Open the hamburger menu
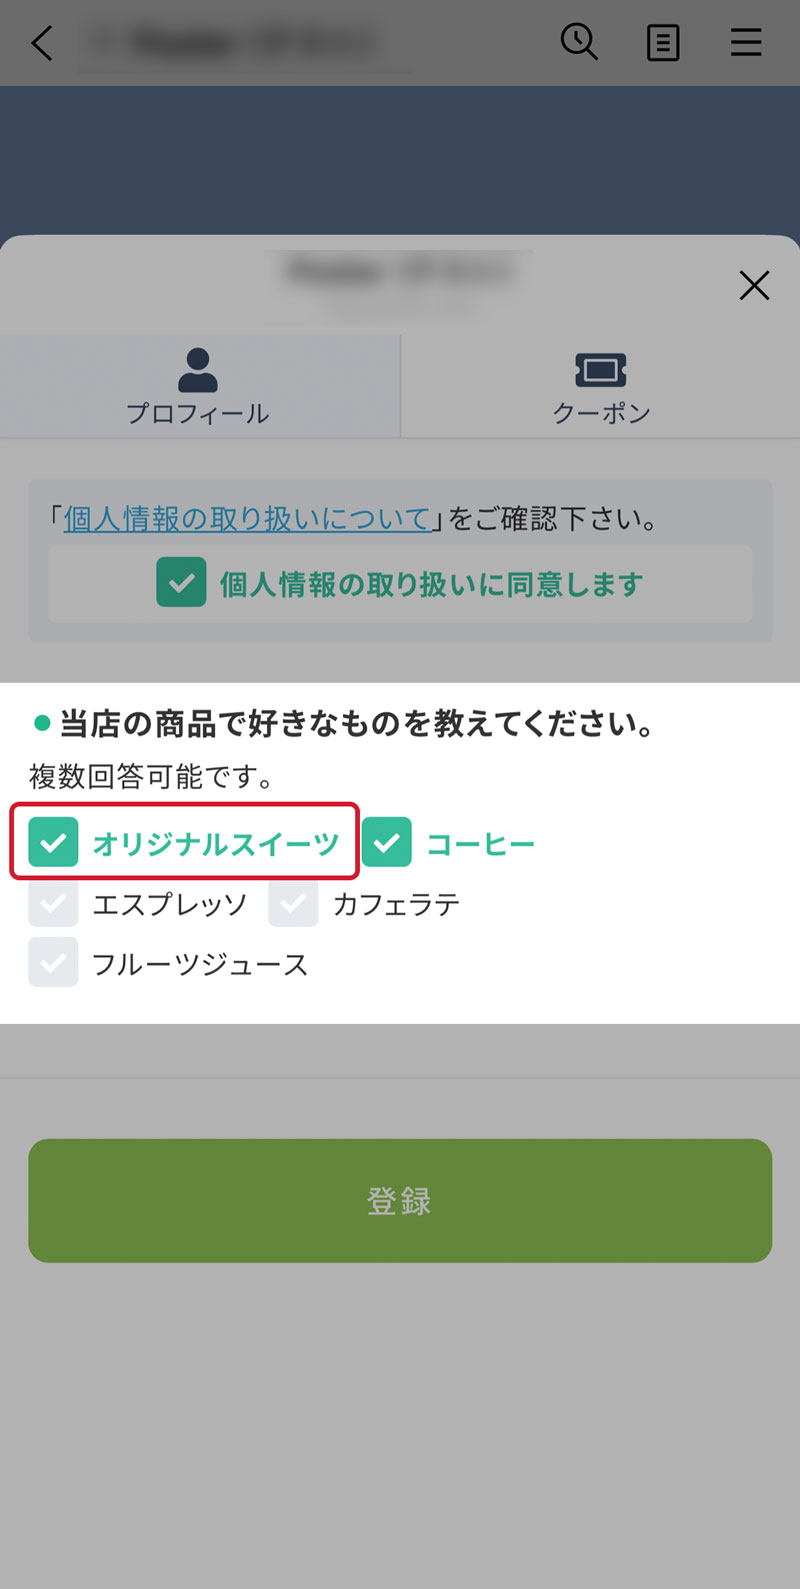800x1589 pixels. tap(746, 43)
